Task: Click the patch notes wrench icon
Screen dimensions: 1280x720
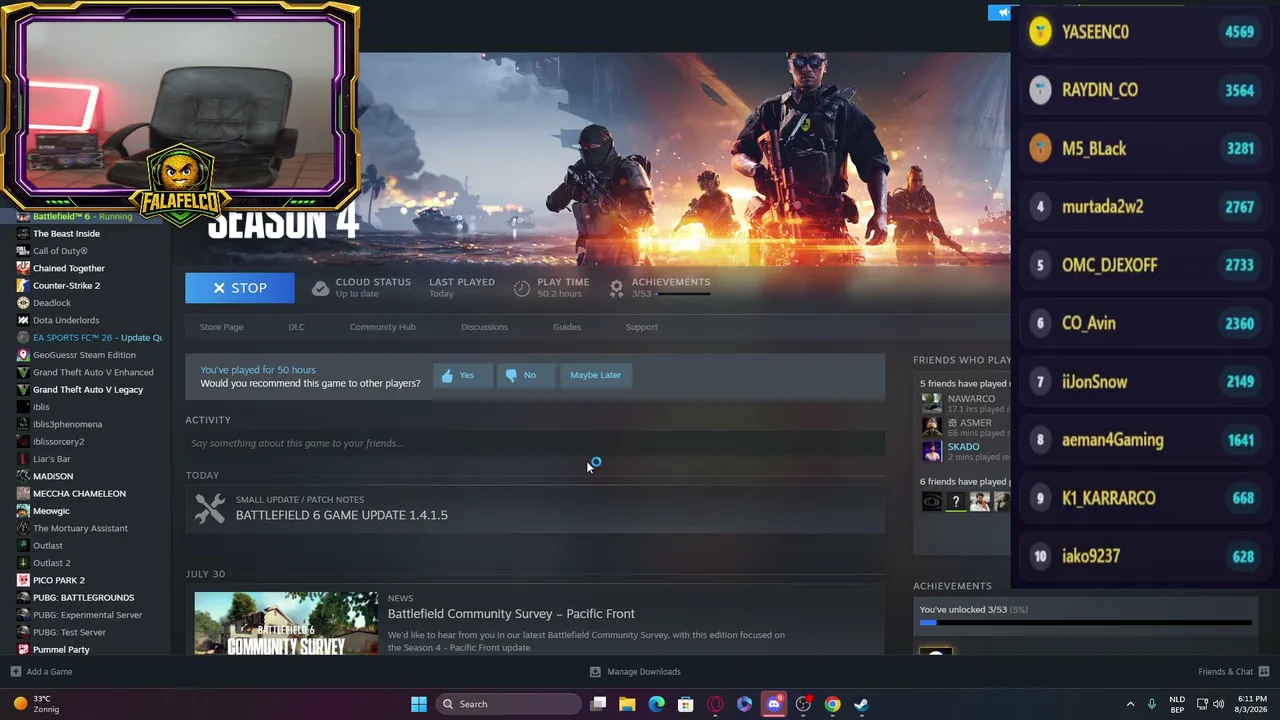Action: pos(210,508)
